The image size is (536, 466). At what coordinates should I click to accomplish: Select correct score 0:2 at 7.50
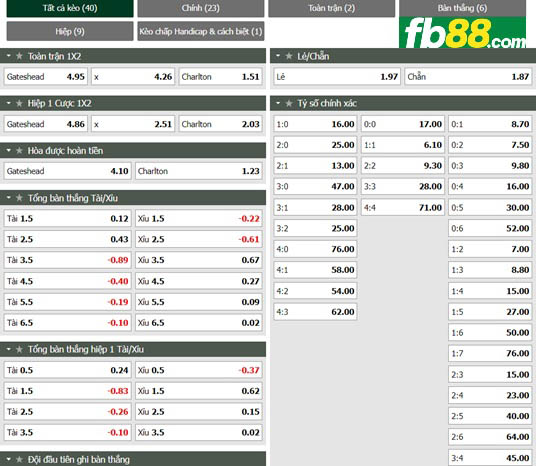(490, 145)
